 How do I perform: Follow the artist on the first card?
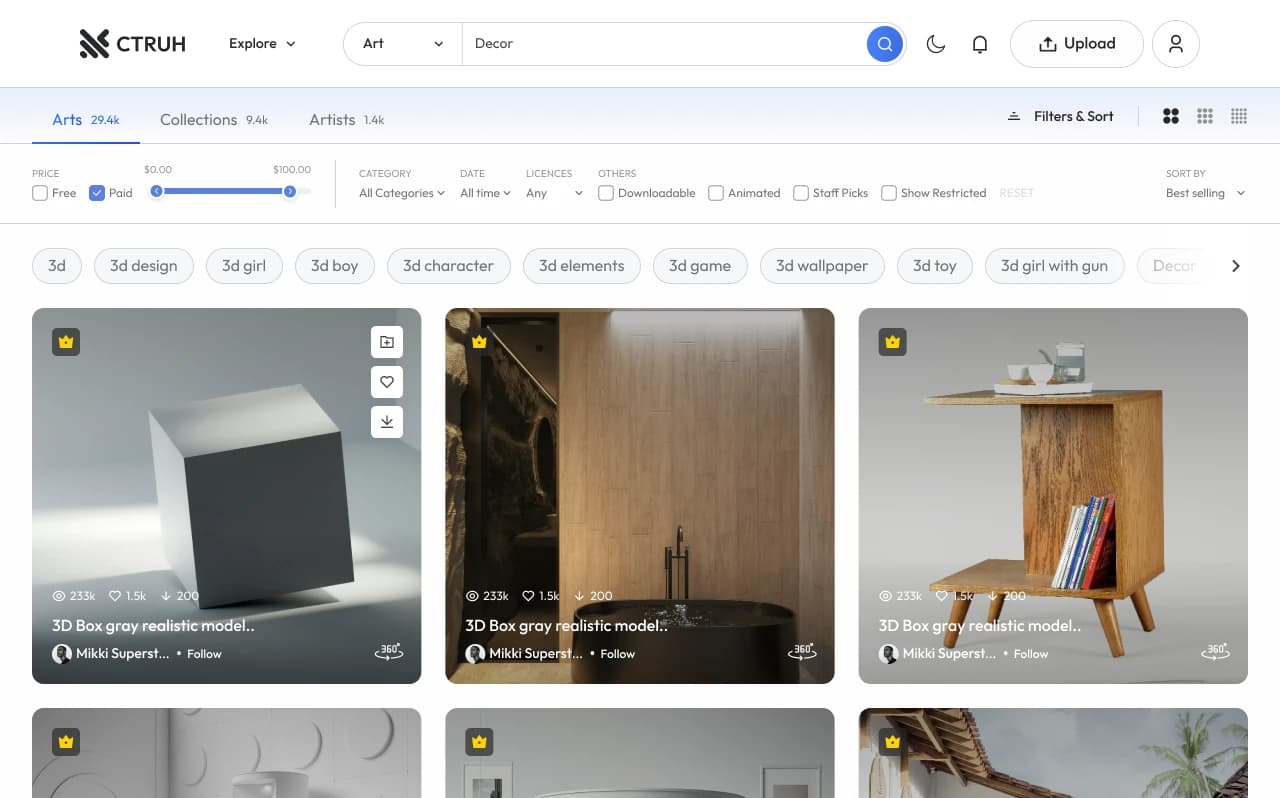click(204, 654)
